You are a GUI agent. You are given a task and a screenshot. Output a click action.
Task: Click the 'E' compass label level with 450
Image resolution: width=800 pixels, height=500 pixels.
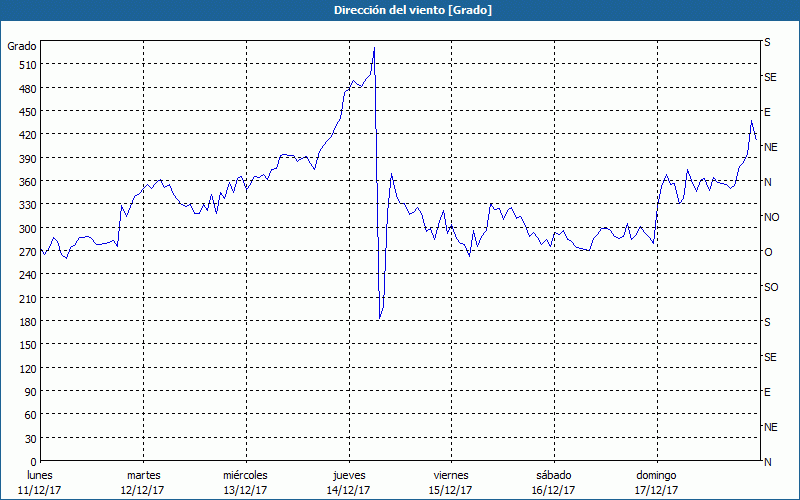767,112
